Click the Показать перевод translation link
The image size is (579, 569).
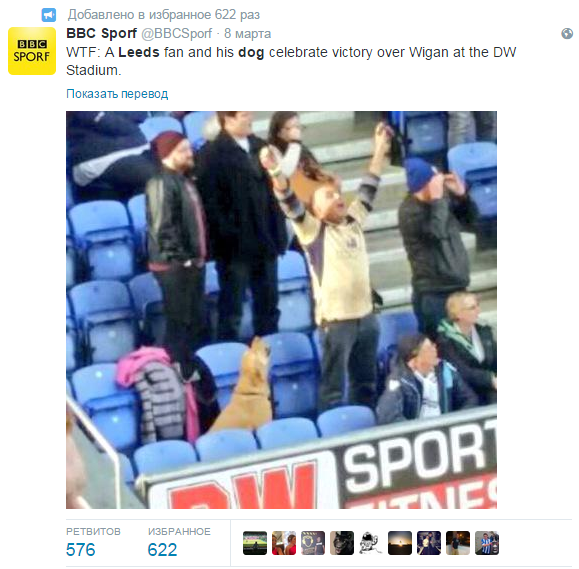click(x=117, y=94)
